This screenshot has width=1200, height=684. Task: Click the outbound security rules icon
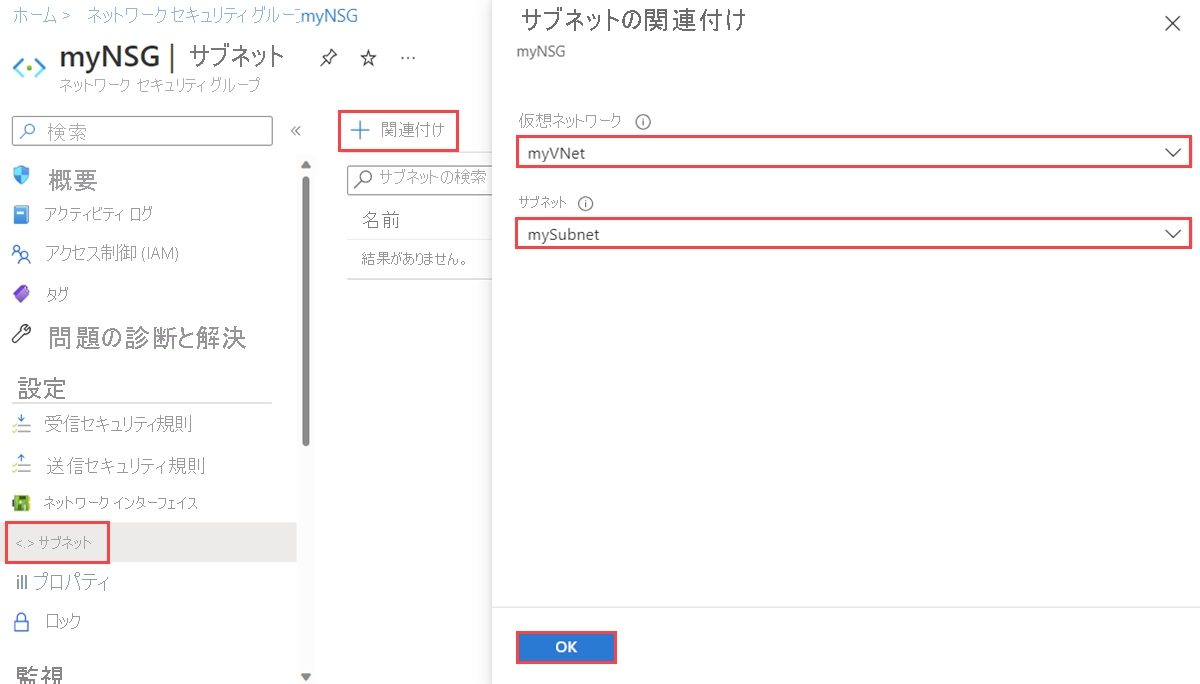pos(22,466)
